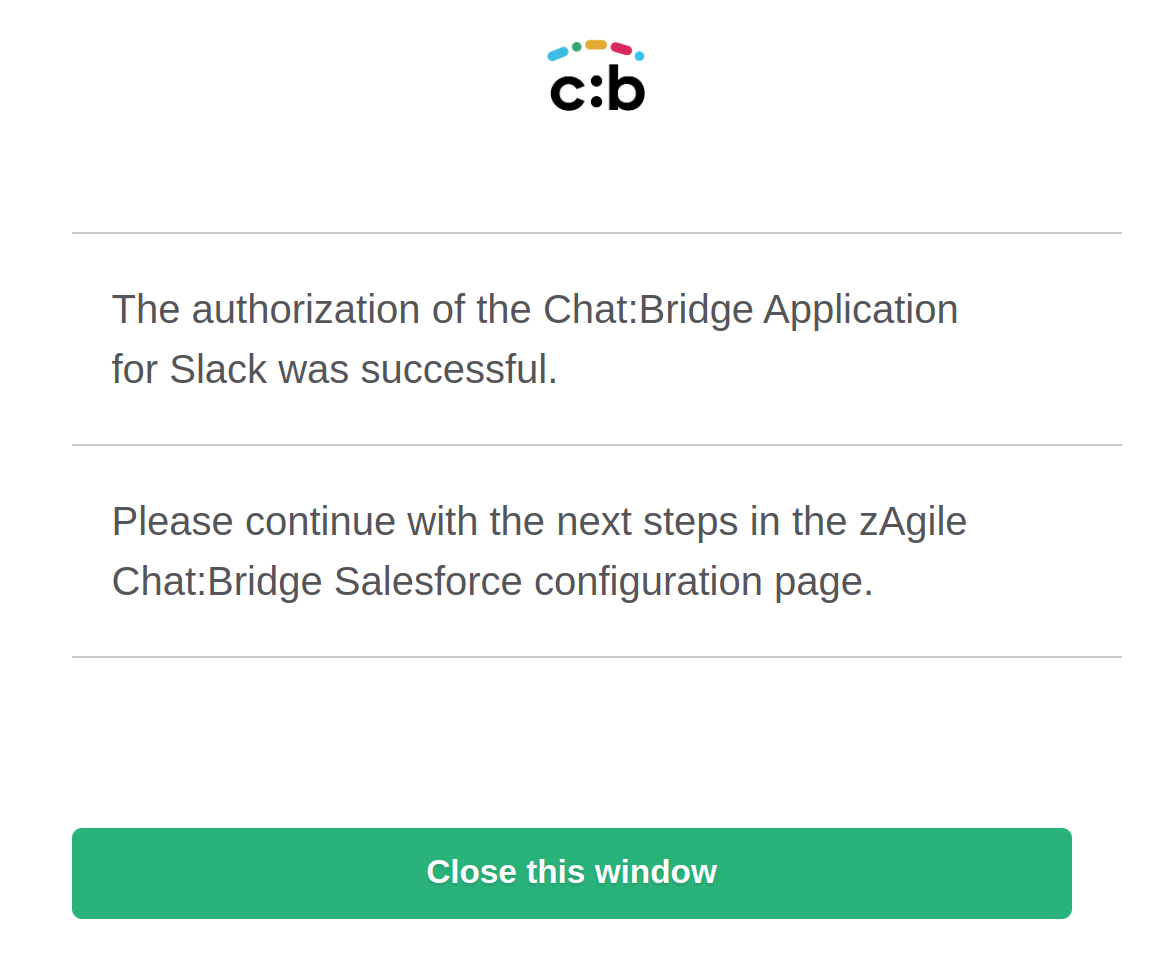This screenshot has height=959, width=1167.
Task: Click the word "successful" in the message
Action: click(x=453, y=370)
